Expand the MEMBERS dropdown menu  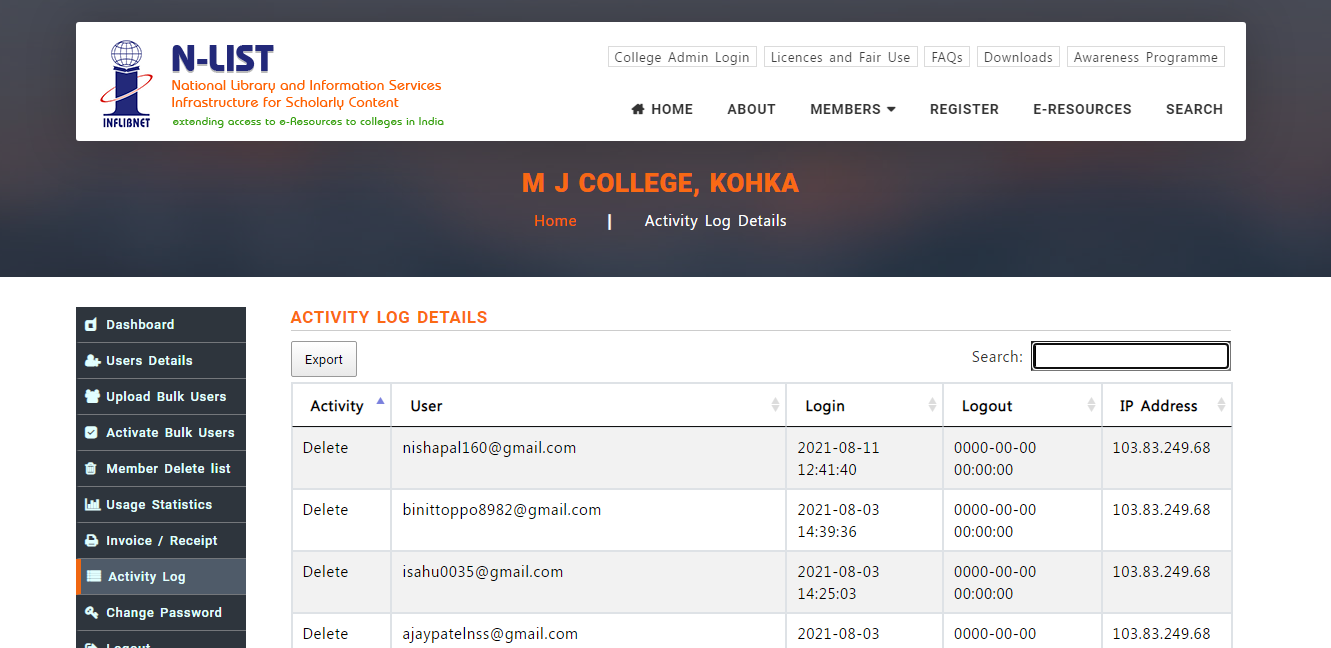(x=853, y=109)
